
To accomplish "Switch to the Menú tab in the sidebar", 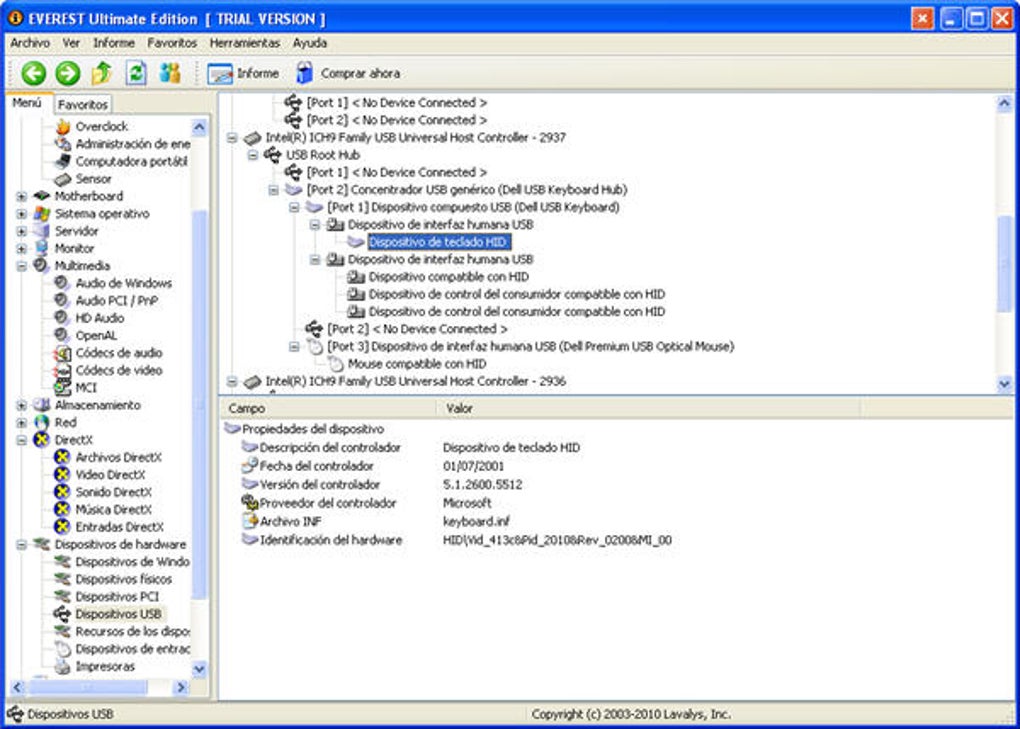I will pyautogui.click(x=27, y=103).
